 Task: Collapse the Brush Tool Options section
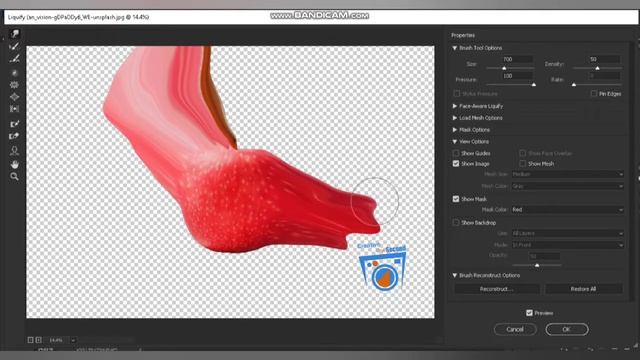(x=454, y=48)
